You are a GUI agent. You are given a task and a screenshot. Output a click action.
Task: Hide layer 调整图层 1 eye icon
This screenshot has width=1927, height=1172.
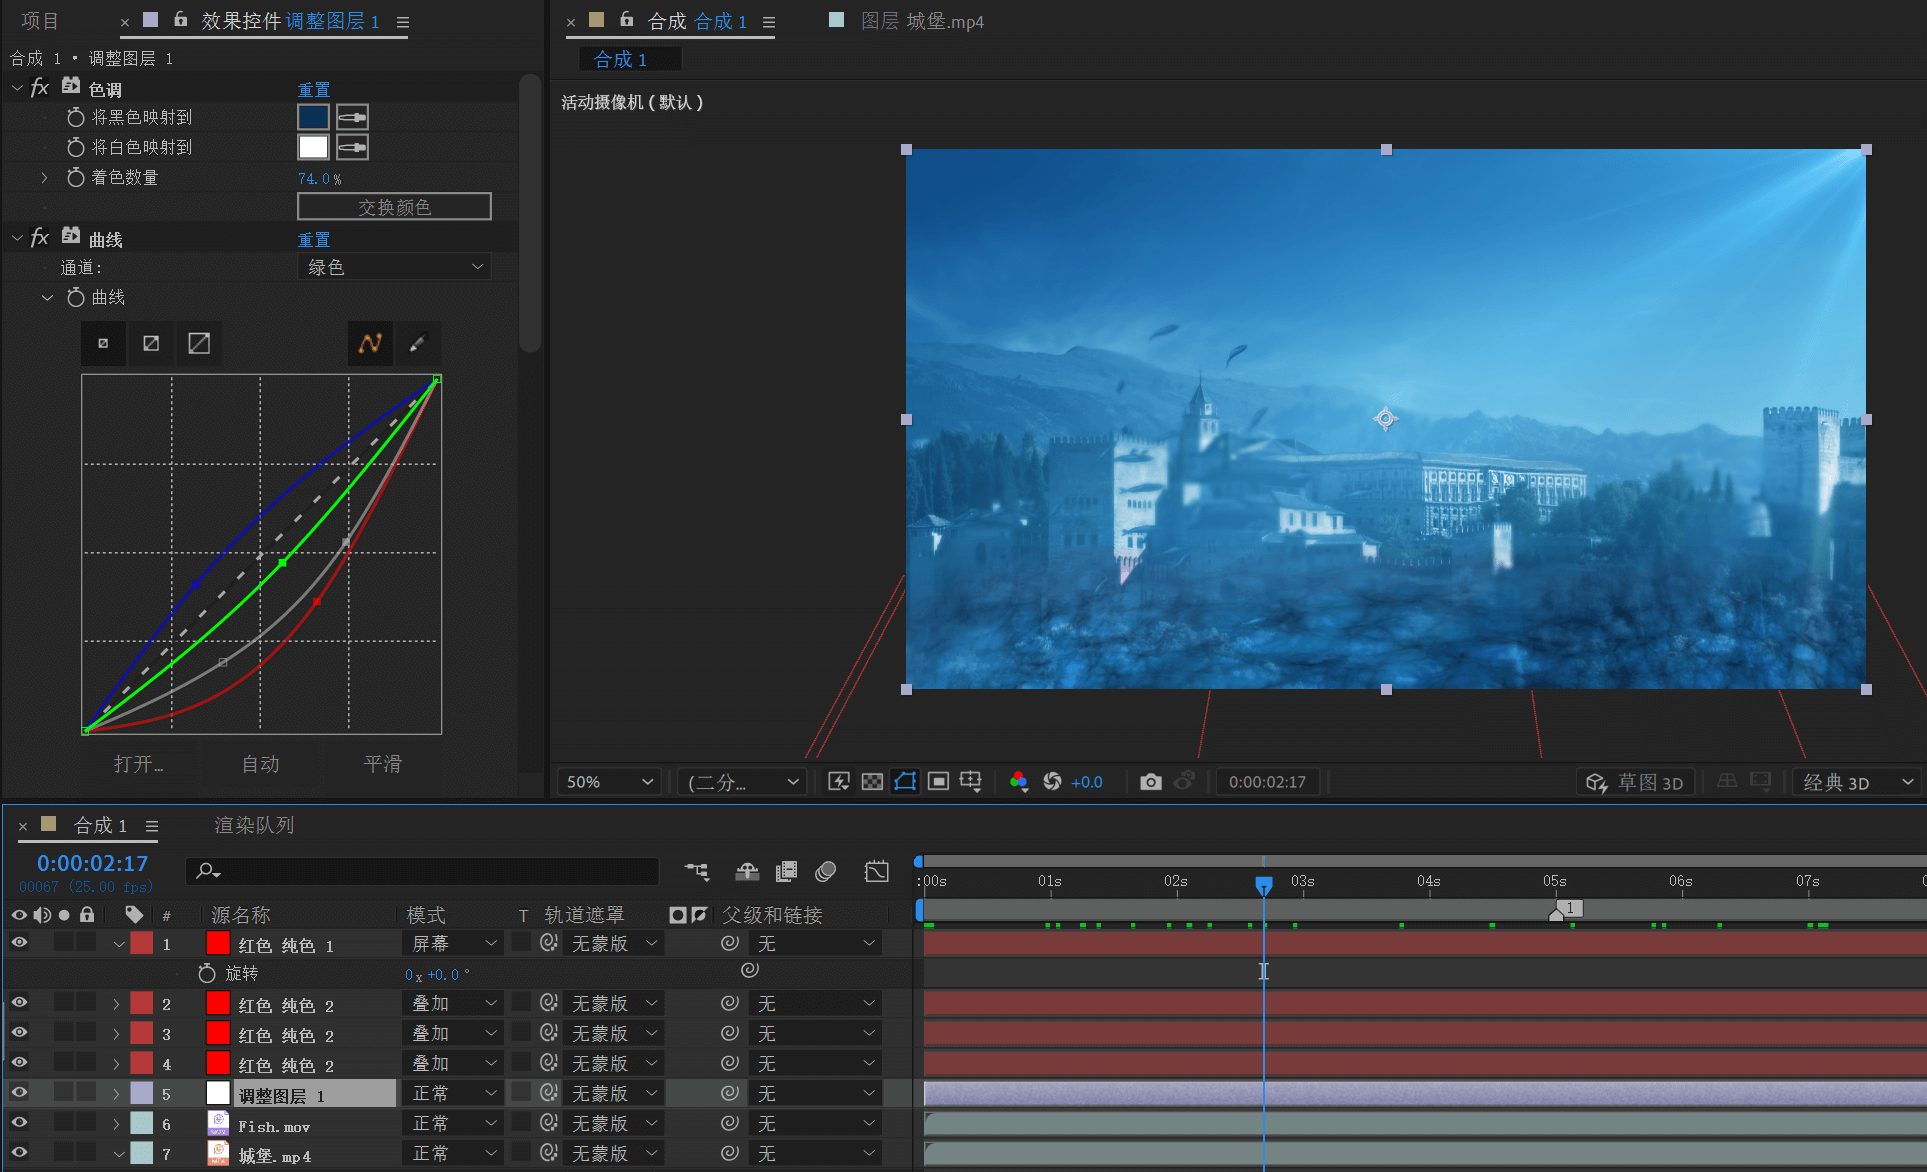(x=19, y=1092)
